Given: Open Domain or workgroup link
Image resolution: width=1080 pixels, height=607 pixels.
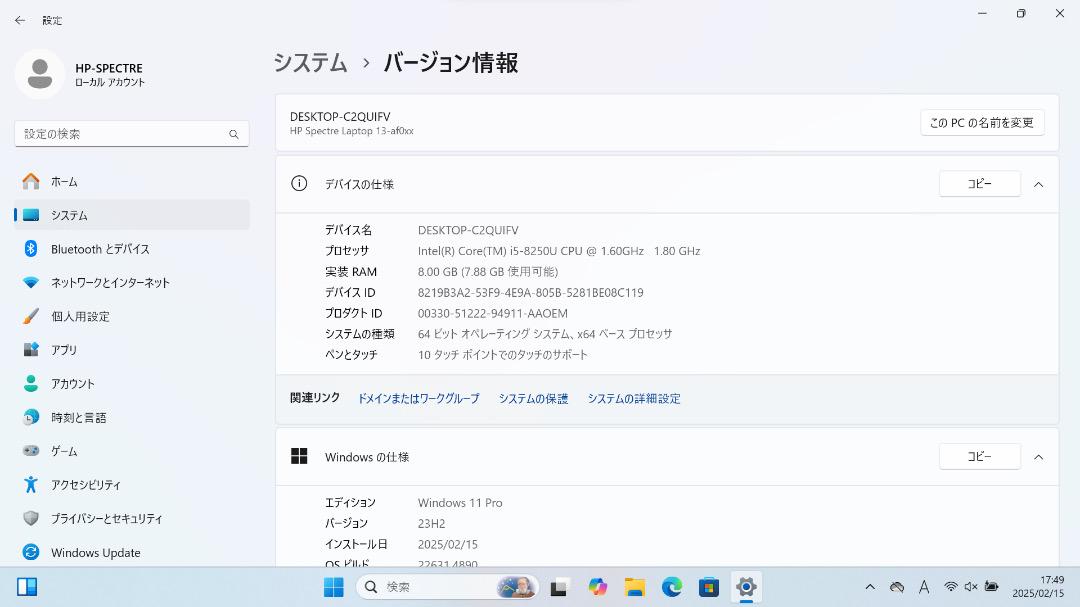Looking at the screenshot, I should 419,398.
